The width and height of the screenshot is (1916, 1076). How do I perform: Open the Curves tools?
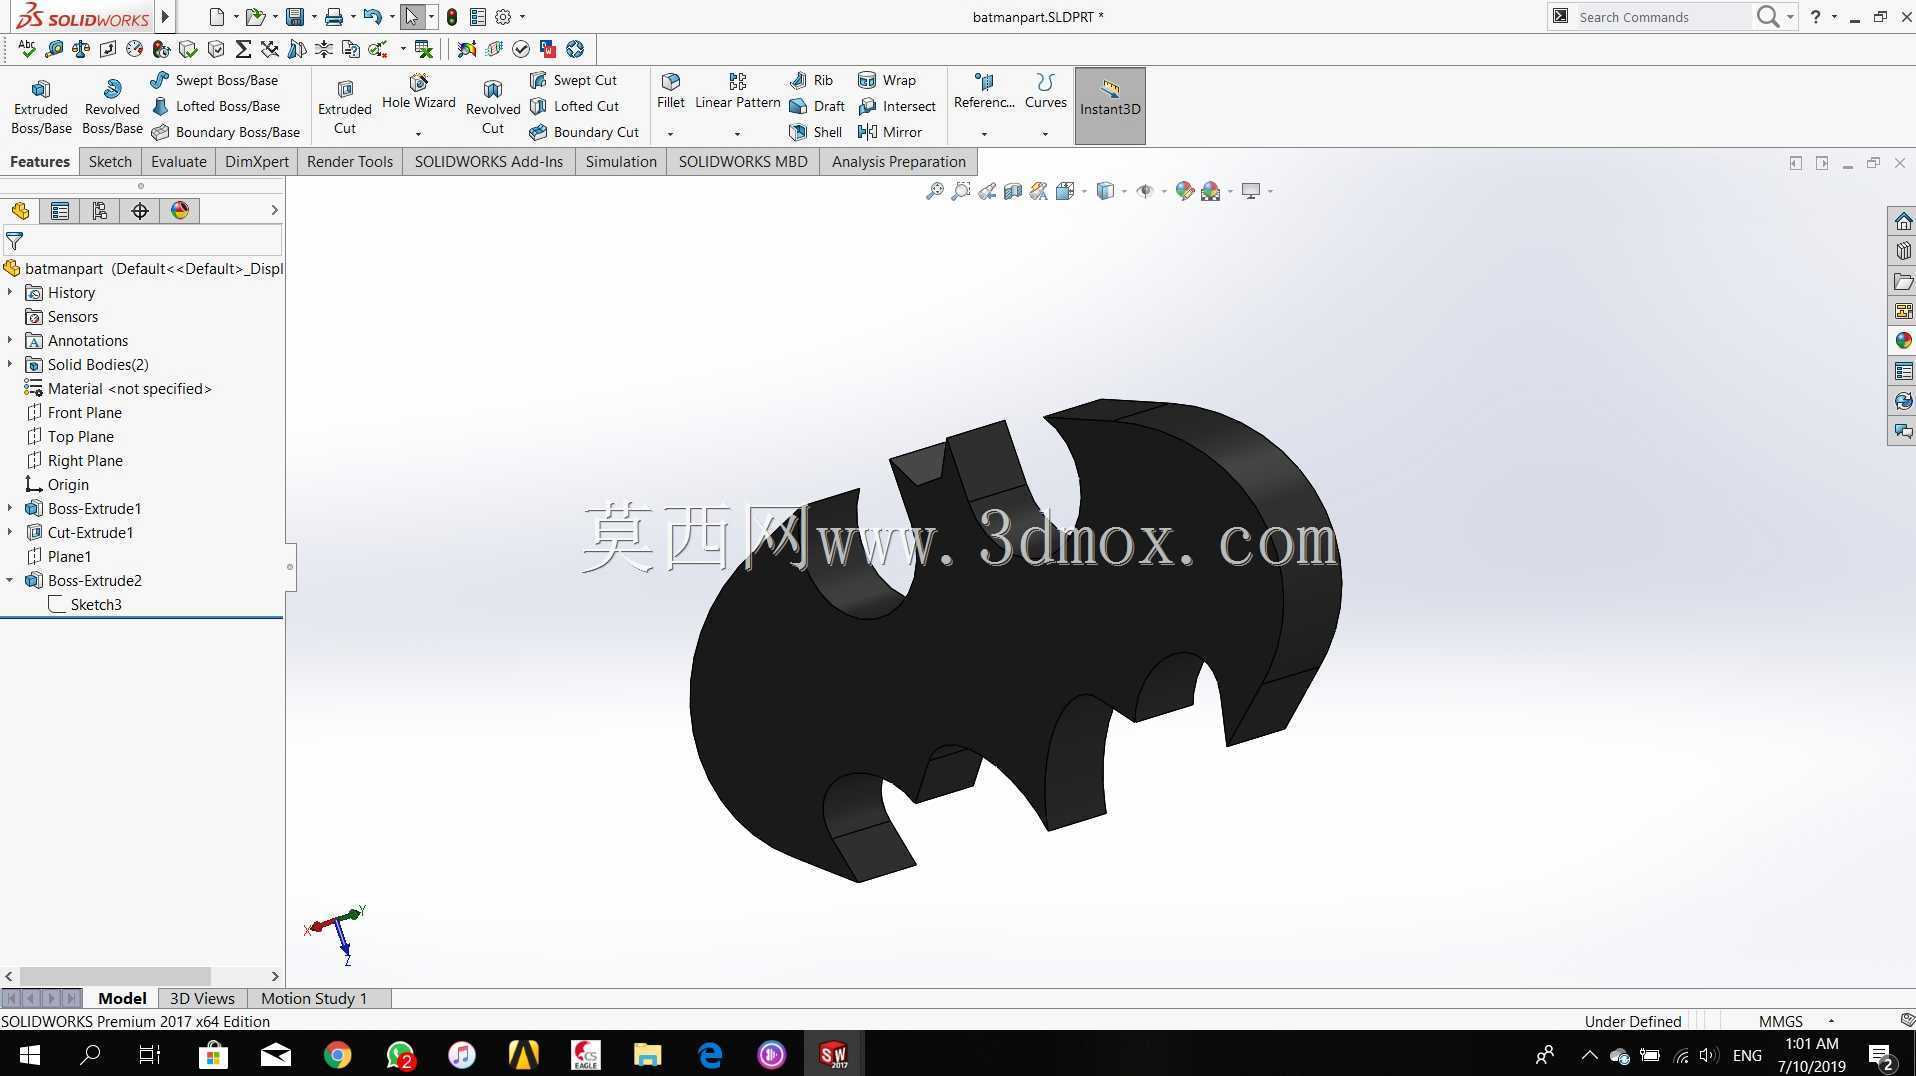pyautogui.click(x=1046, y=91)
